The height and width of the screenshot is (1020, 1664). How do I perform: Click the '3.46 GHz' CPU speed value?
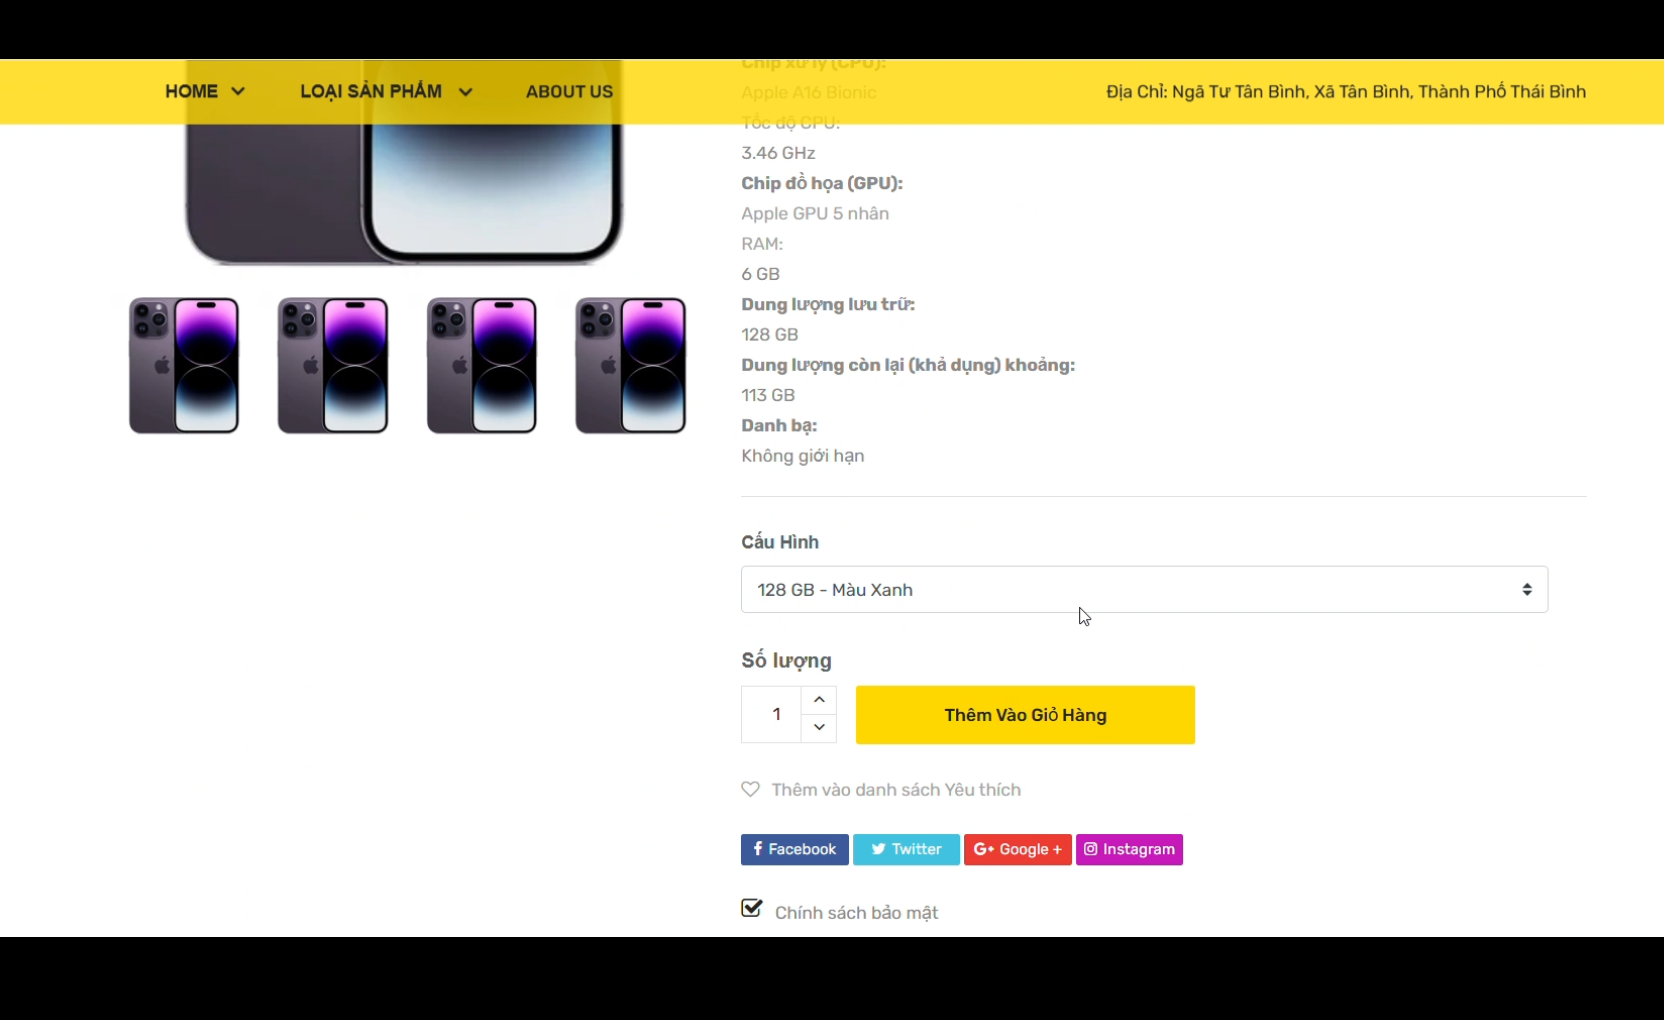778,153
